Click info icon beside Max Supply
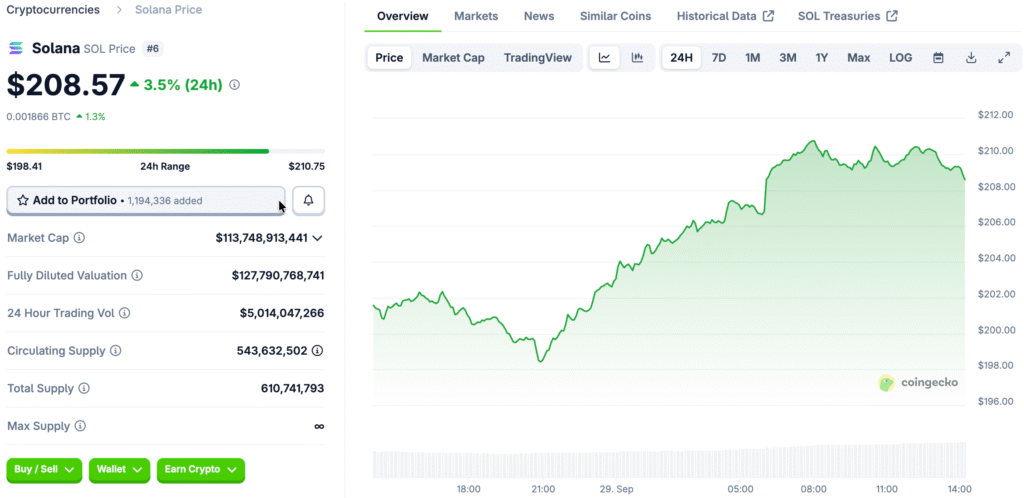1024x498 pixels. (x=80, y=426)
